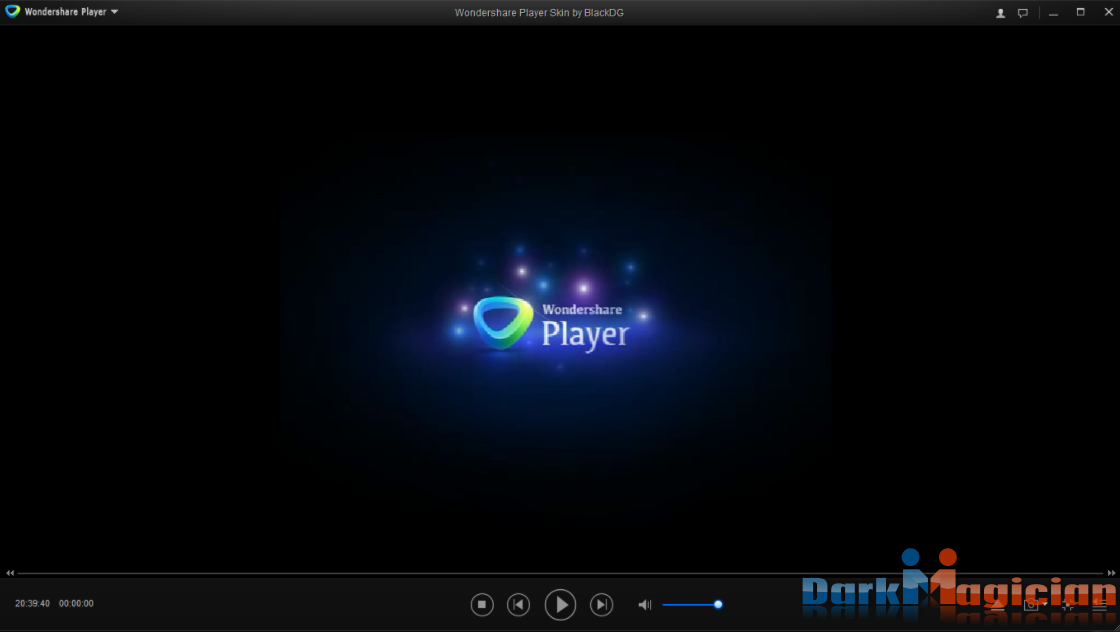Take a snapshot with the camera icon
Viewport: 1120px width, 632px height.
pos(1030,605)
